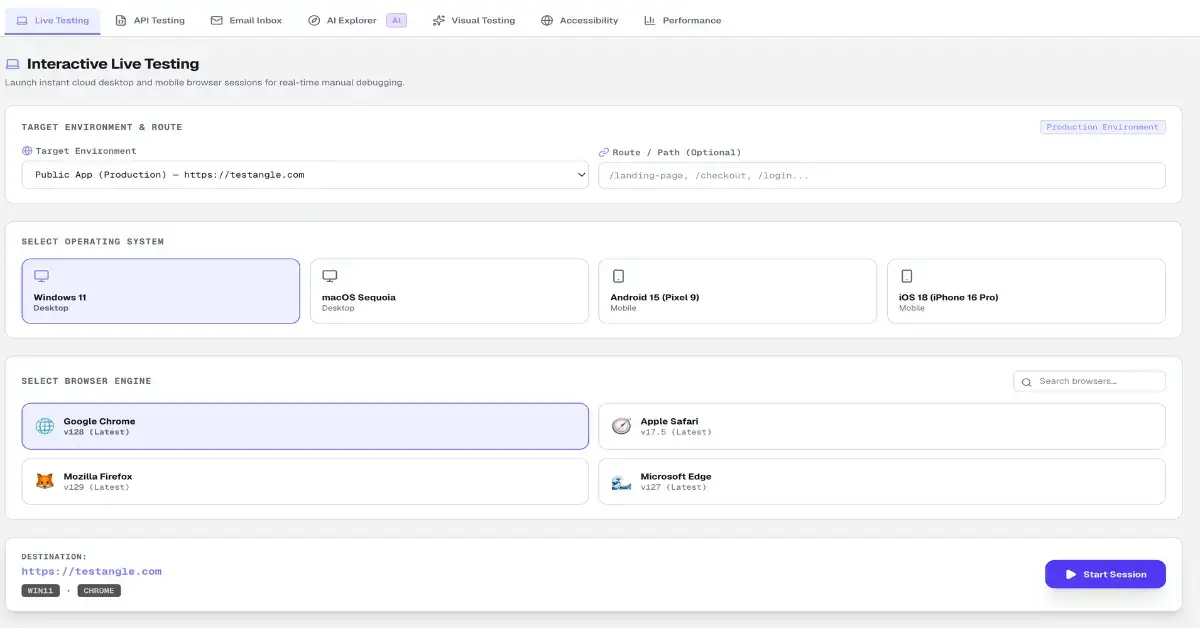Expand the Target Environment dropdown
The width and height of the screenshot is (1200, 628).
pos(305,175)
